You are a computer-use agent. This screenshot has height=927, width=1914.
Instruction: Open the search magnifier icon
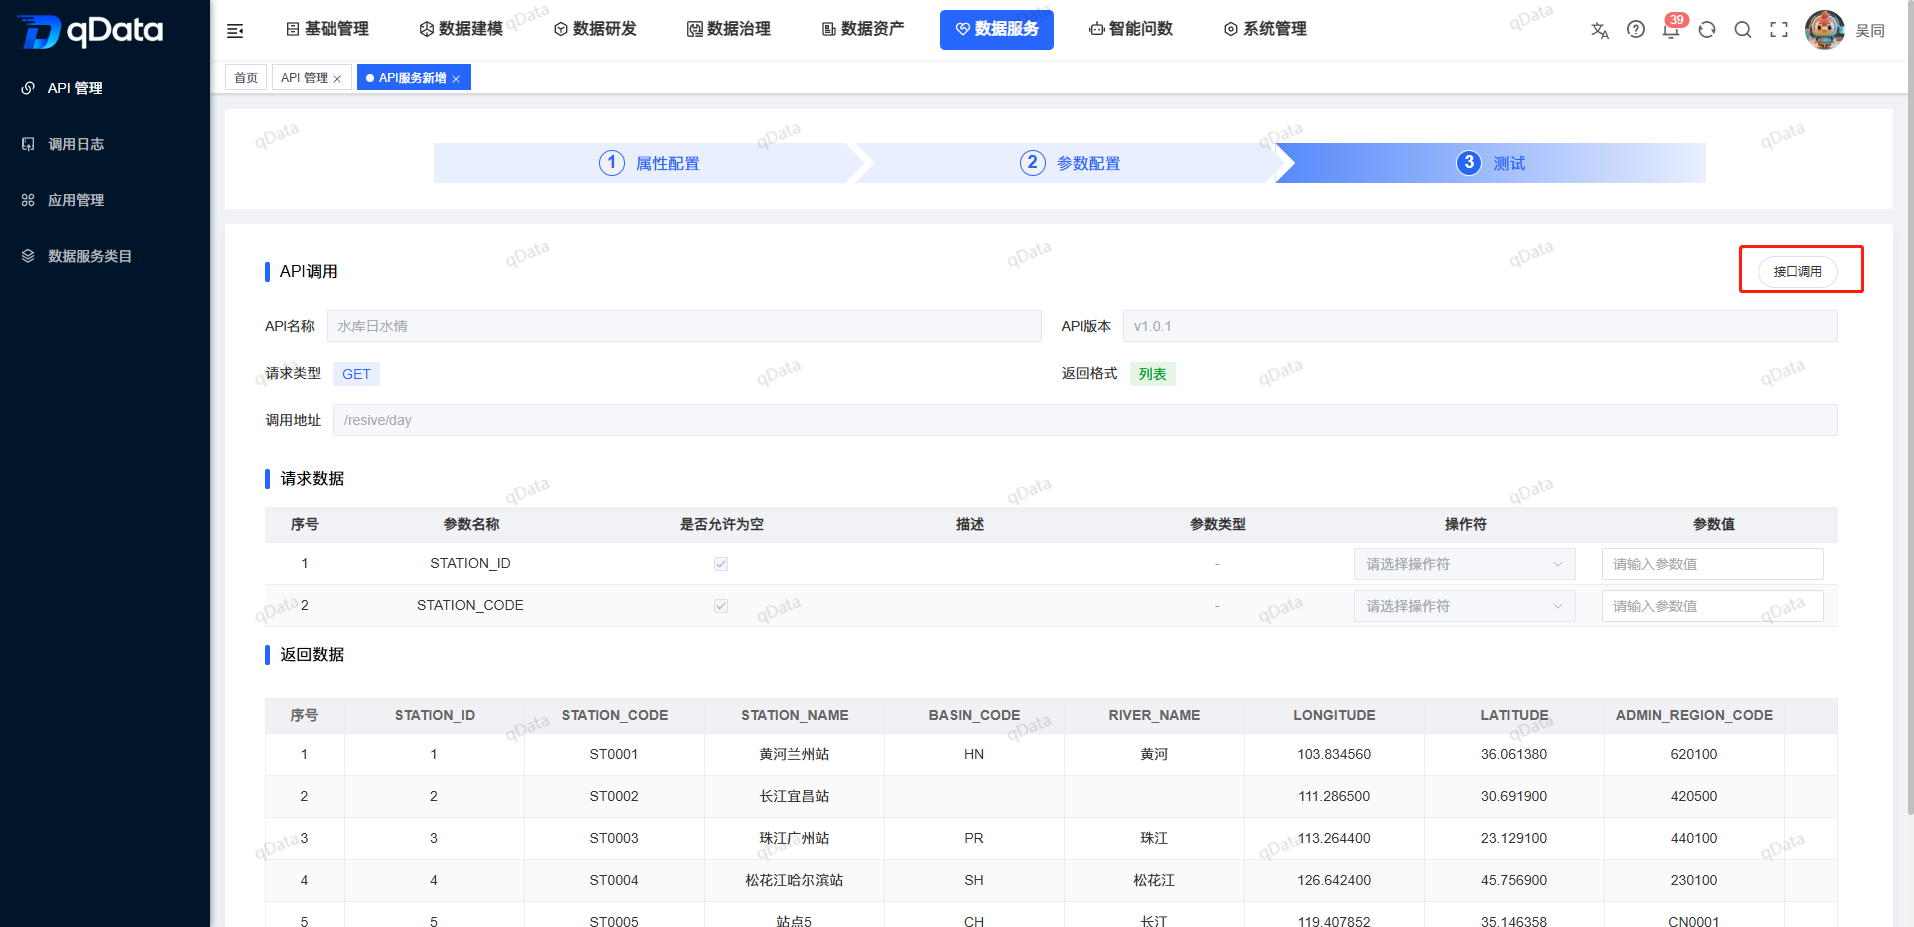point(1743,30)
